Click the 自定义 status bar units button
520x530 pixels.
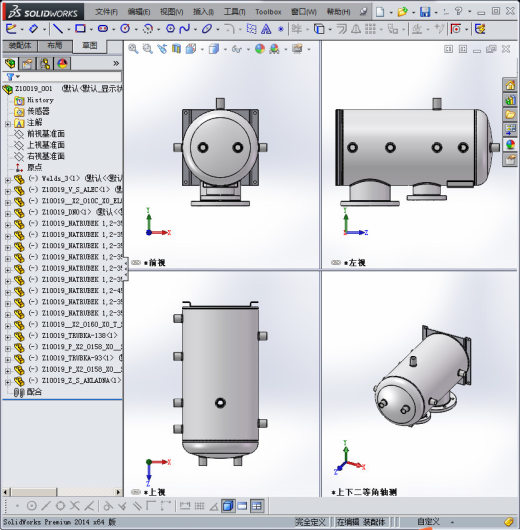[429, 522]
